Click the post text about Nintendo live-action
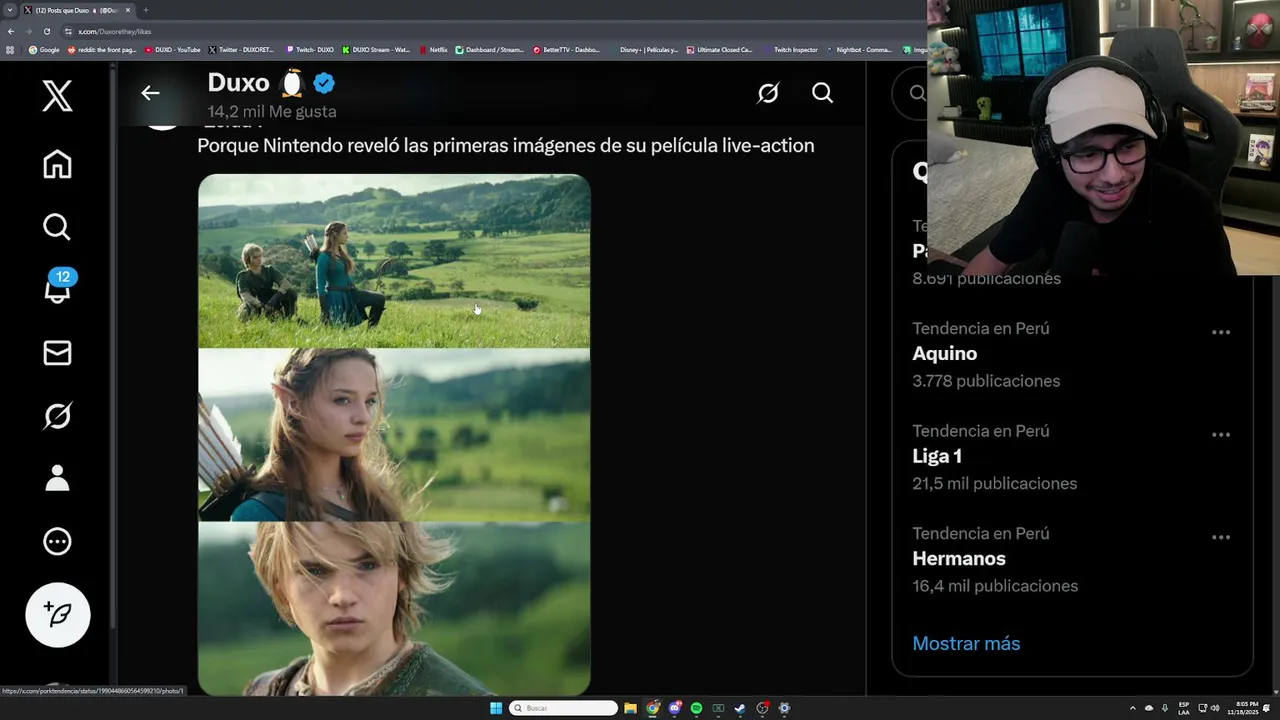Screen dimensions: 1280x720 coord(506,146)
